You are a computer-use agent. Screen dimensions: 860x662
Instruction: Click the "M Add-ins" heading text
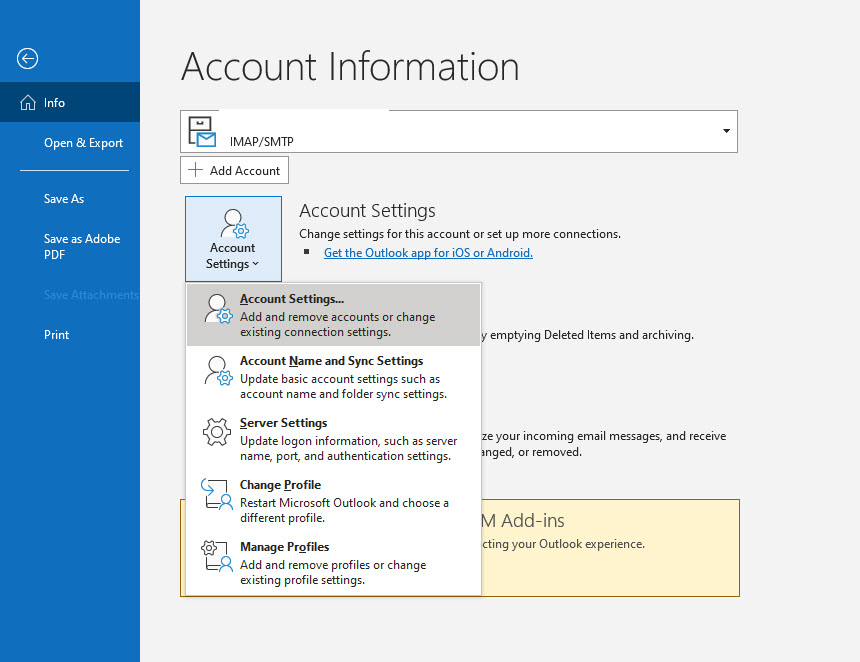pos(523,520)
